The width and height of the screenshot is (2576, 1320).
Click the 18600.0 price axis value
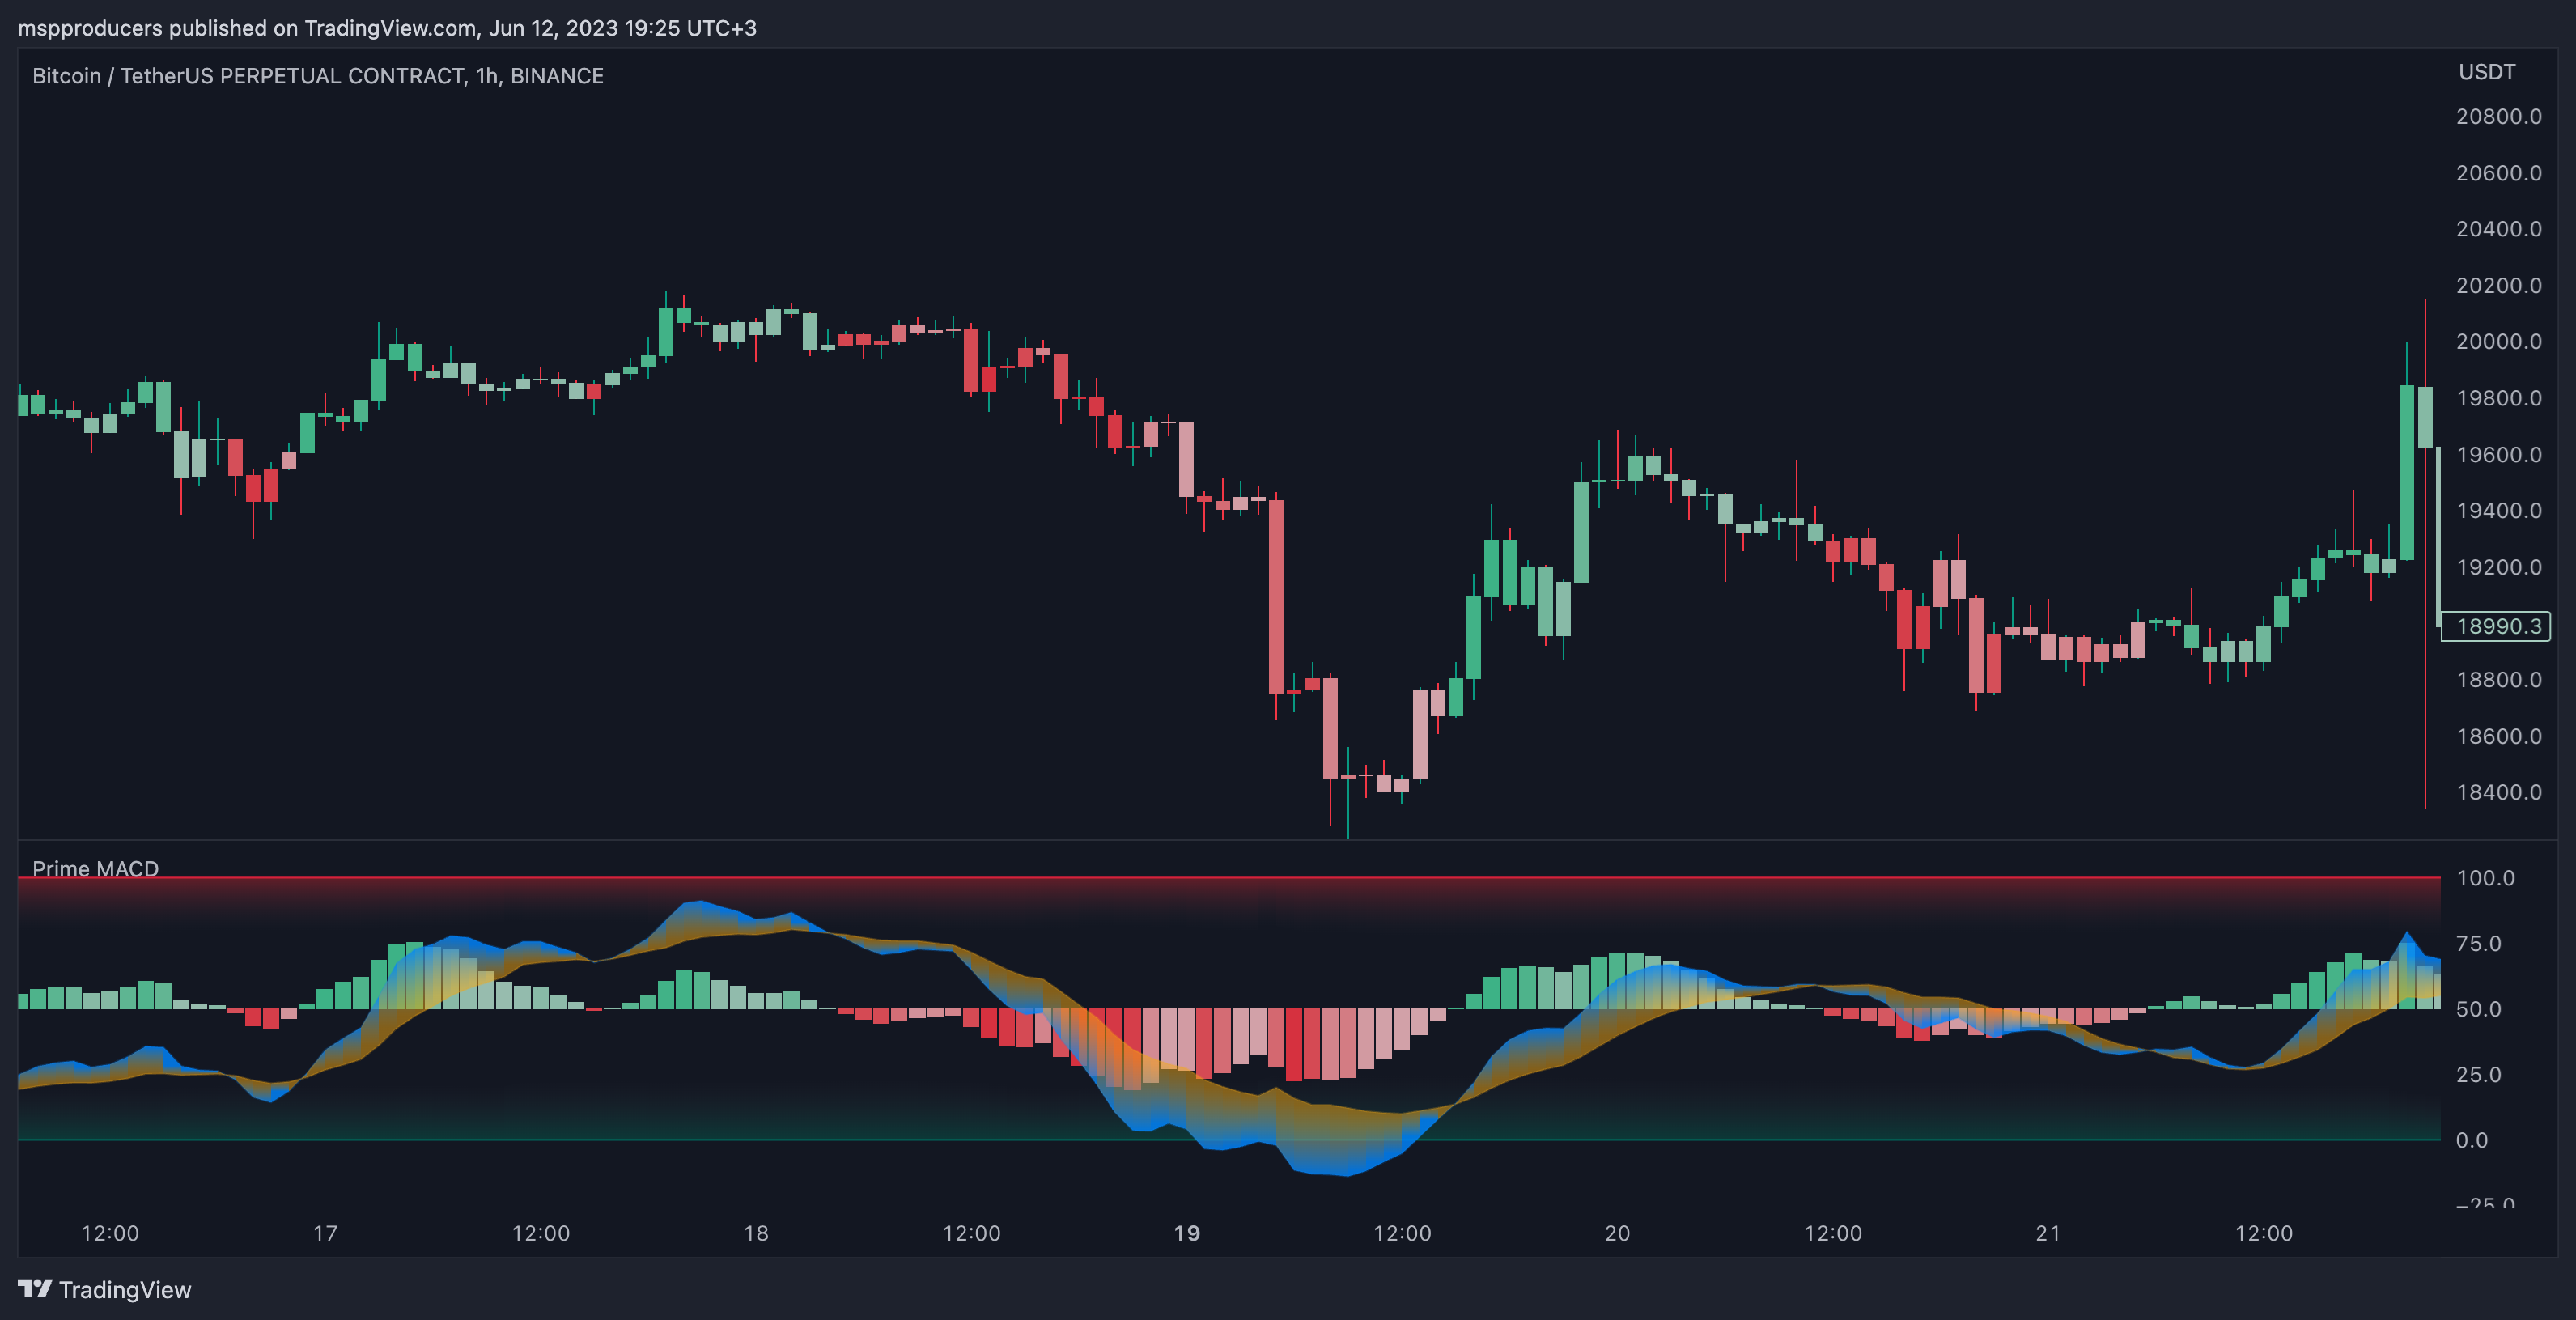[x=2498, y=736]
